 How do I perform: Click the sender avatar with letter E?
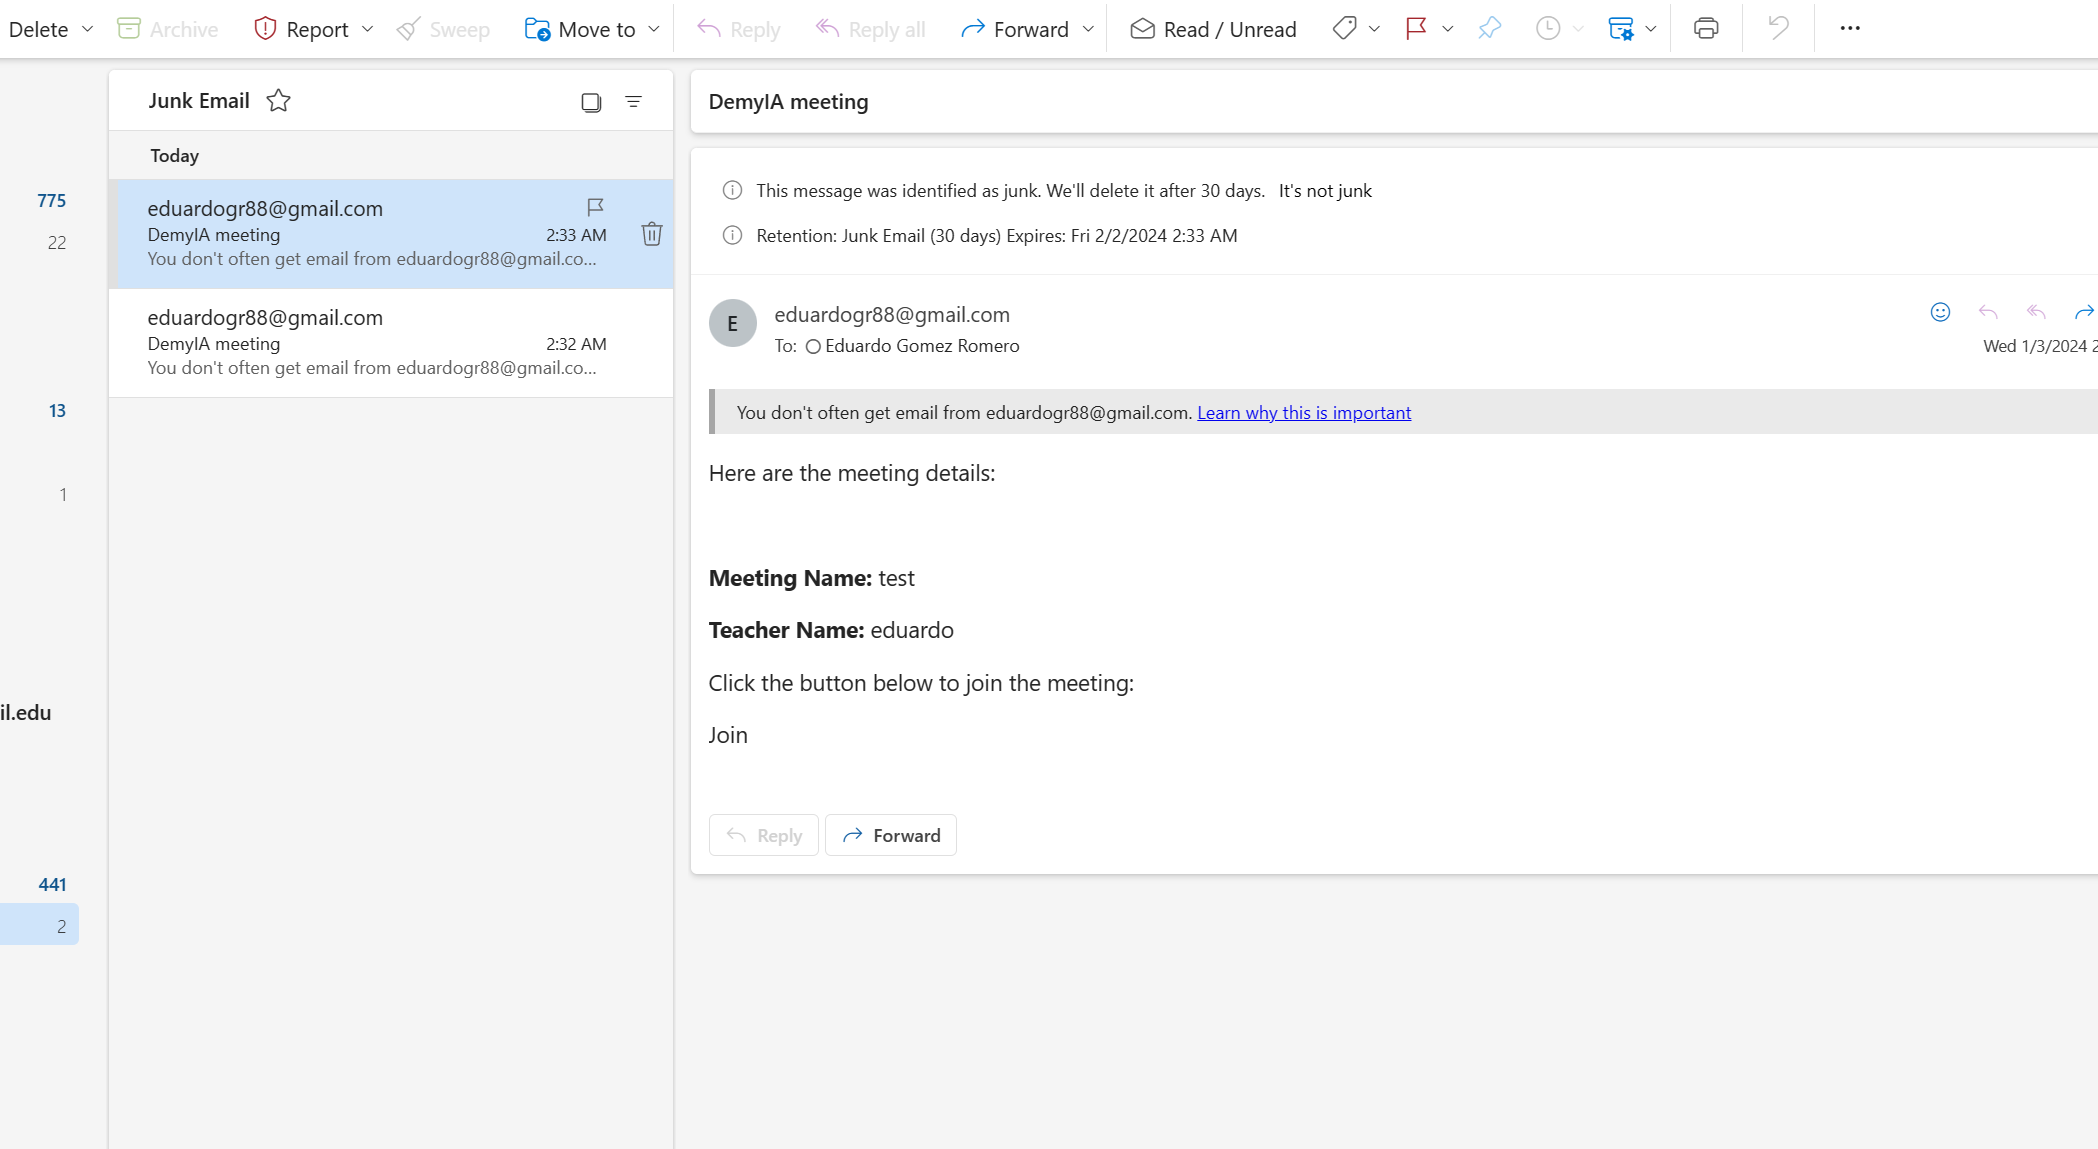coord(733,323)
